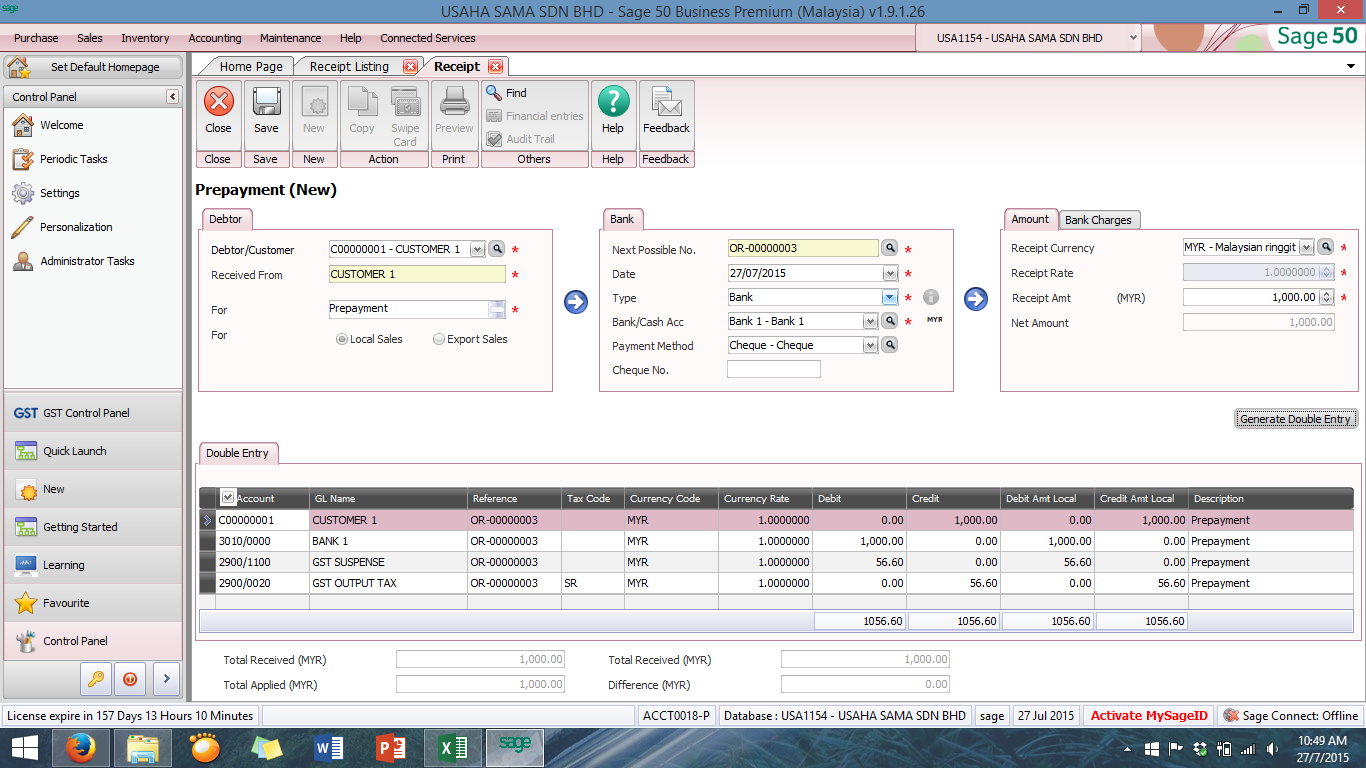Open the Sales menu
The width and height of the screenshot is (1366, 768).
click(x=90, y=38)
